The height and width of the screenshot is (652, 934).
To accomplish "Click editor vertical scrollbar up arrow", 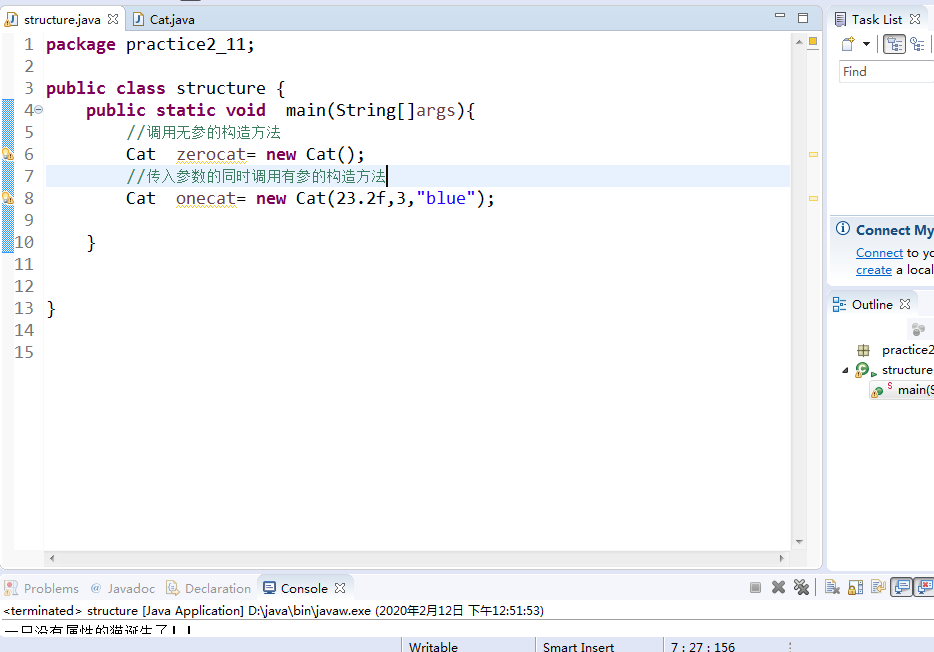I will [x=799, y=42].
